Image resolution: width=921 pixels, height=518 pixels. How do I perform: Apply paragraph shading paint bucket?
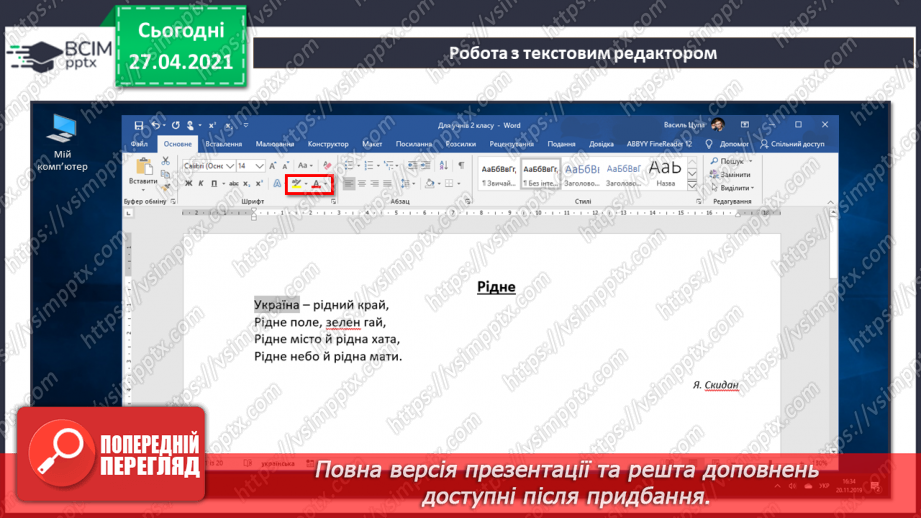(429, 184)
